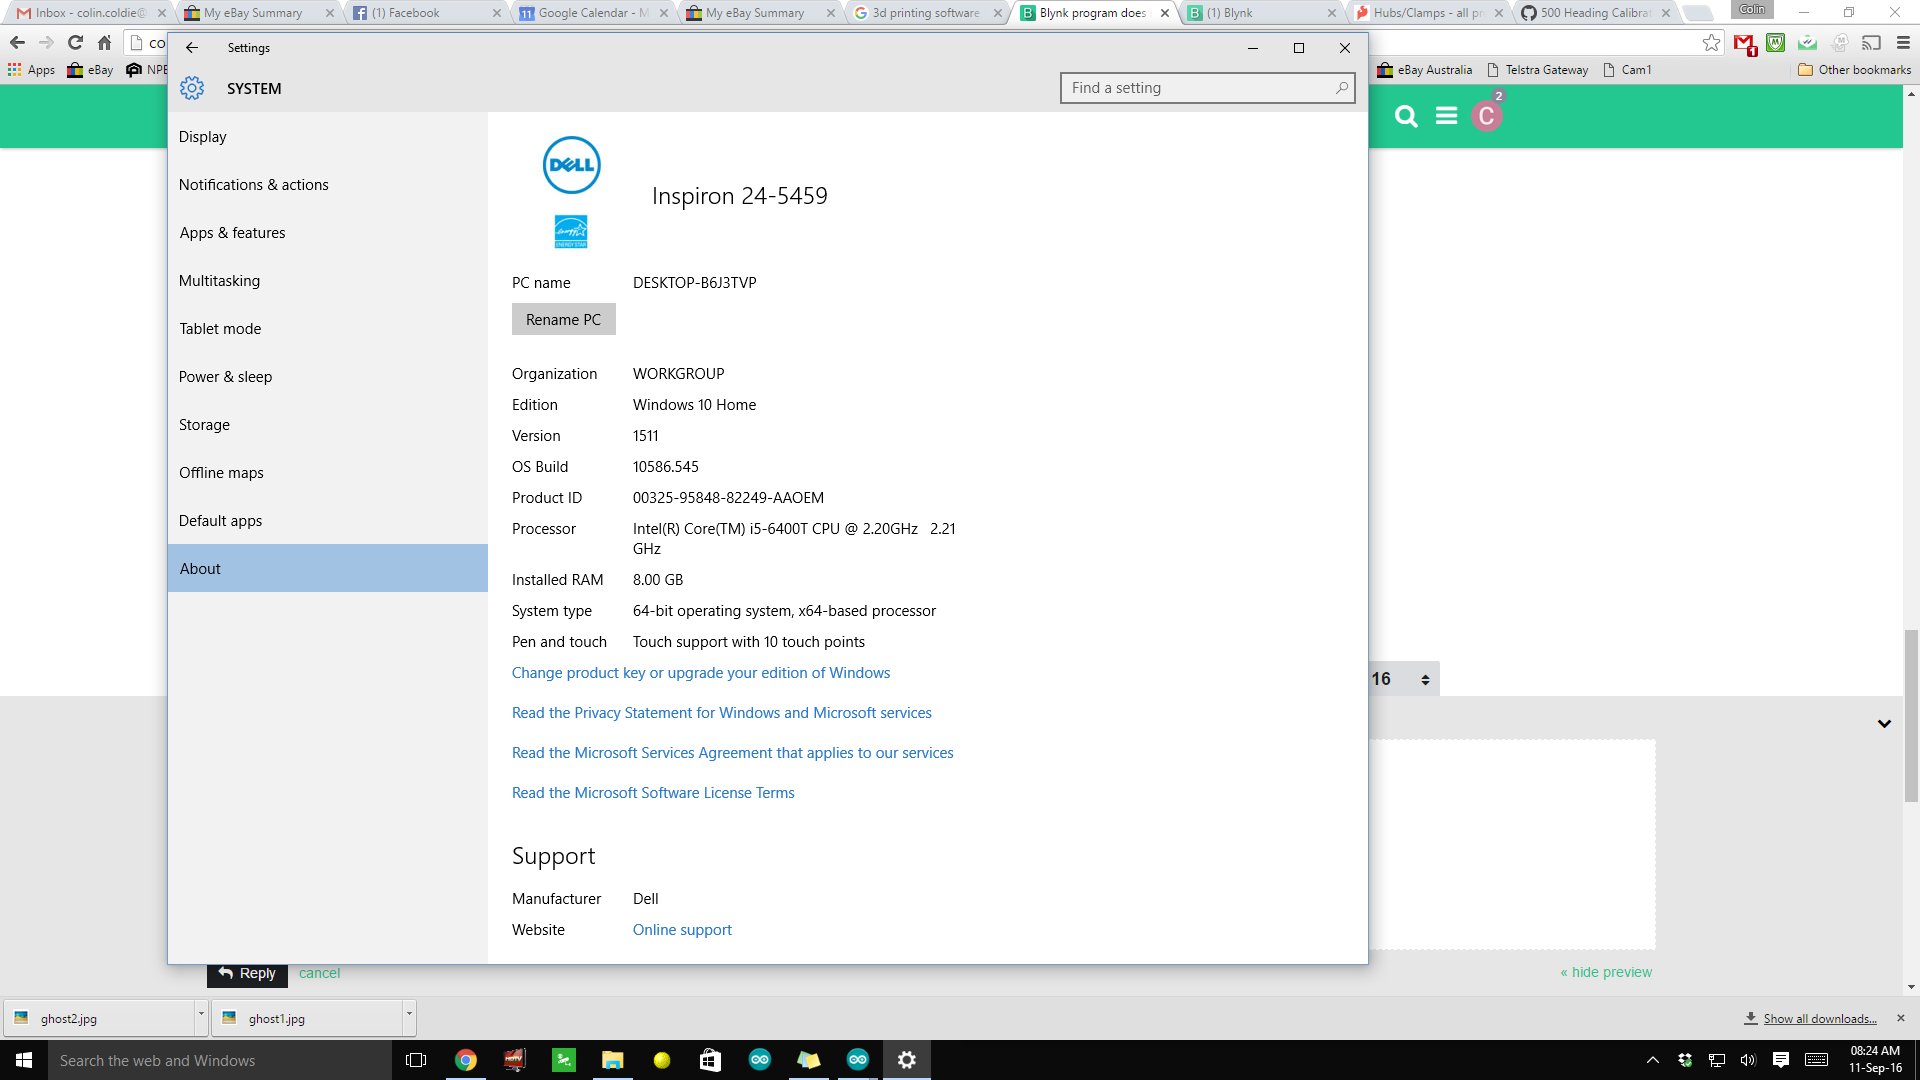Open Google Chrome from the taskbar
The image size is (1920, 1080).
coord(466,1060)
